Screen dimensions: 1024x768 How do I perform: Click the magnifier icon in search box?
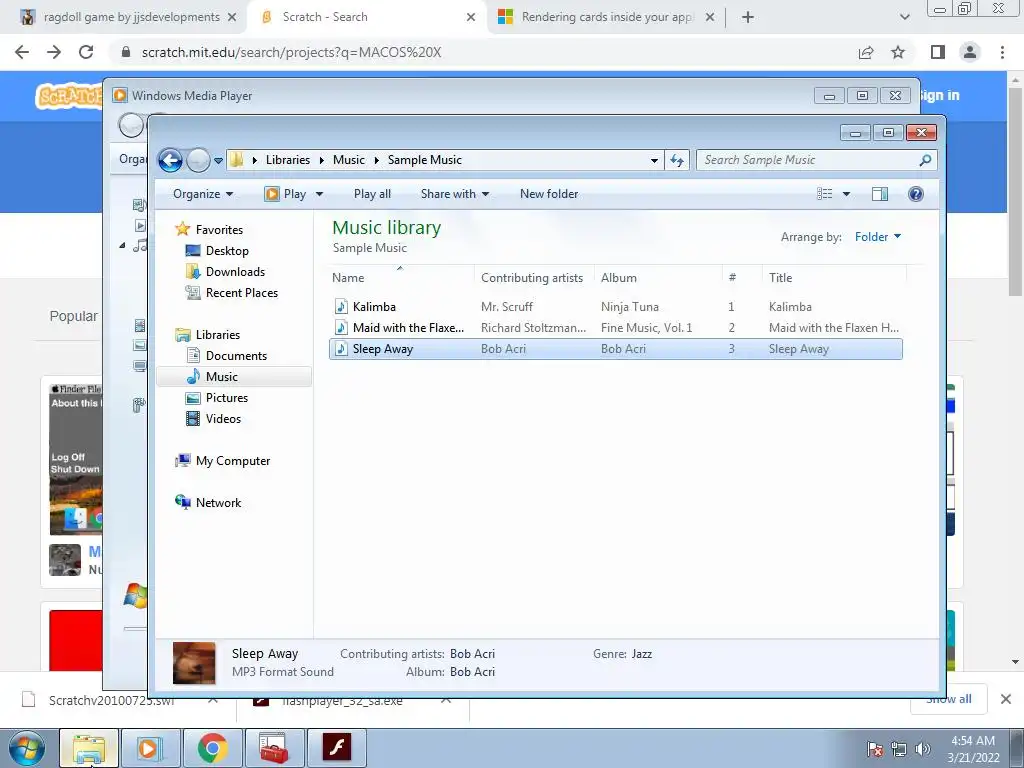click(925, 160)
